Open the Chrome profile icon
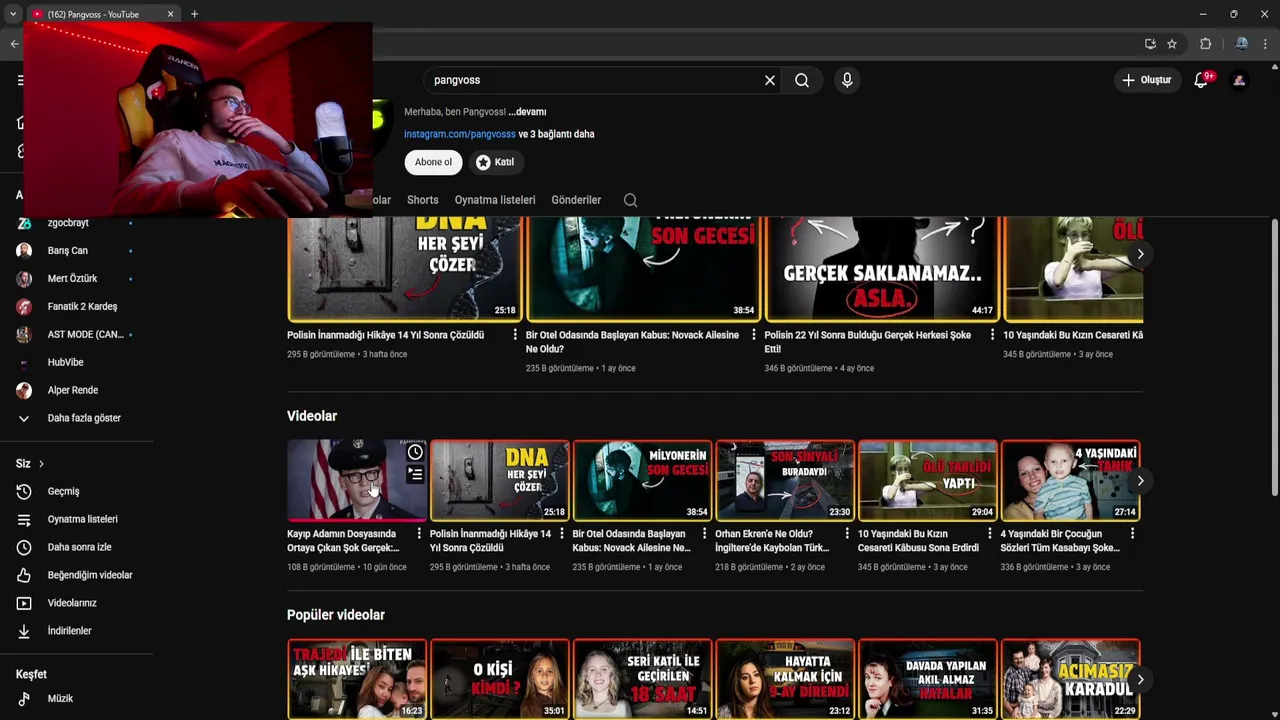Viewport: 1280px width, 720px height. pos(1241,44)
